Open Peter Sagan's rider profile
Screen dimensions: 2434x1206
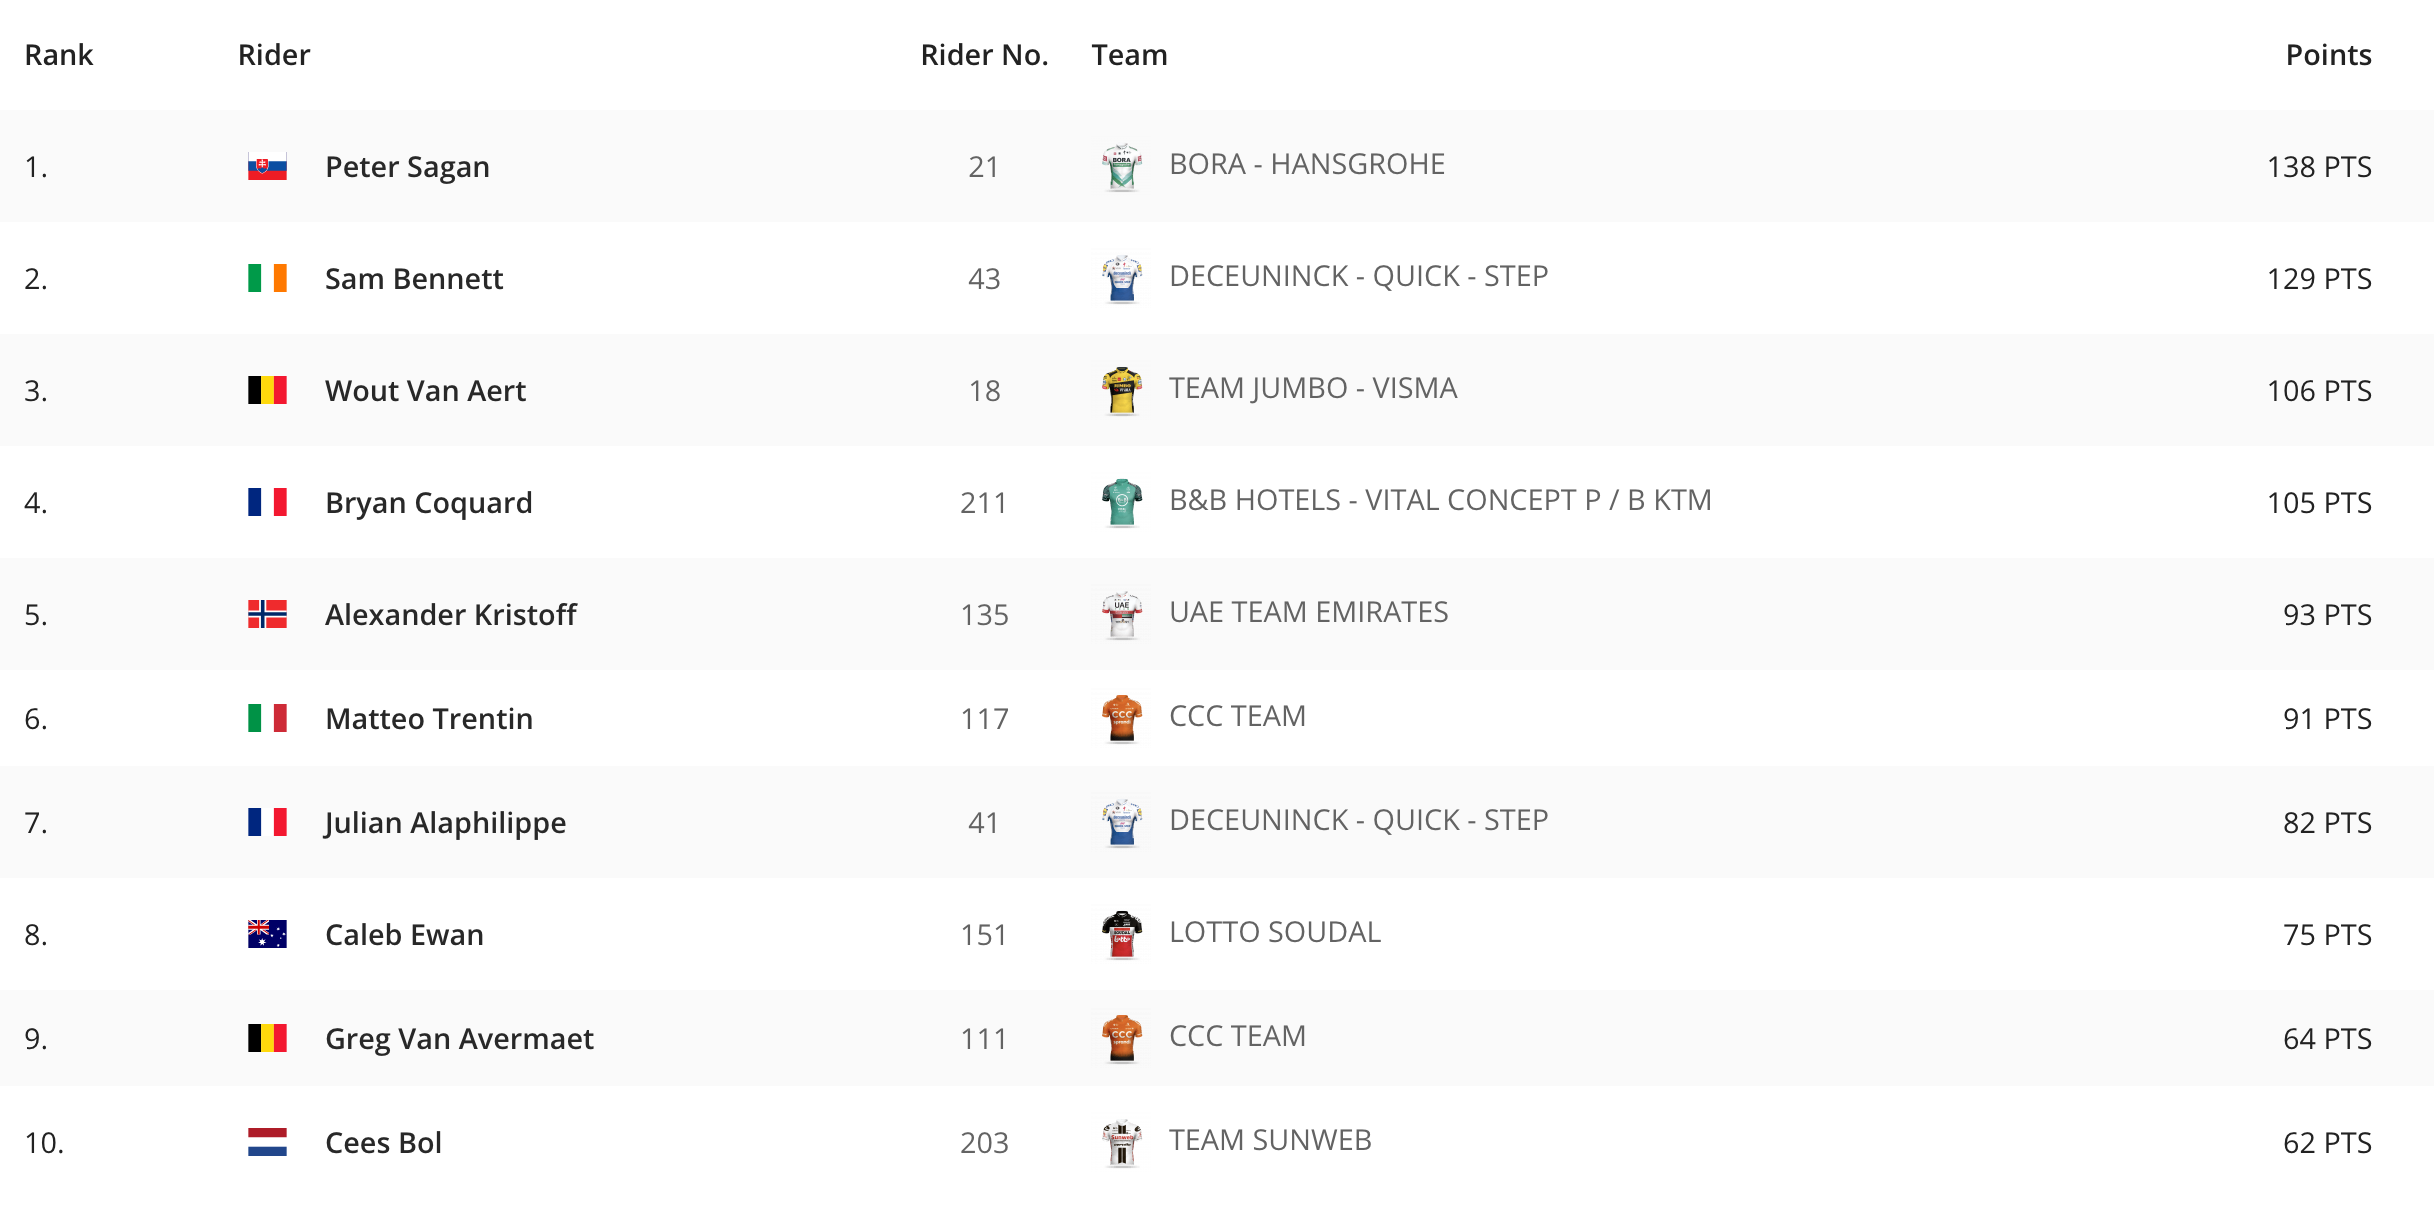[407, 167]
